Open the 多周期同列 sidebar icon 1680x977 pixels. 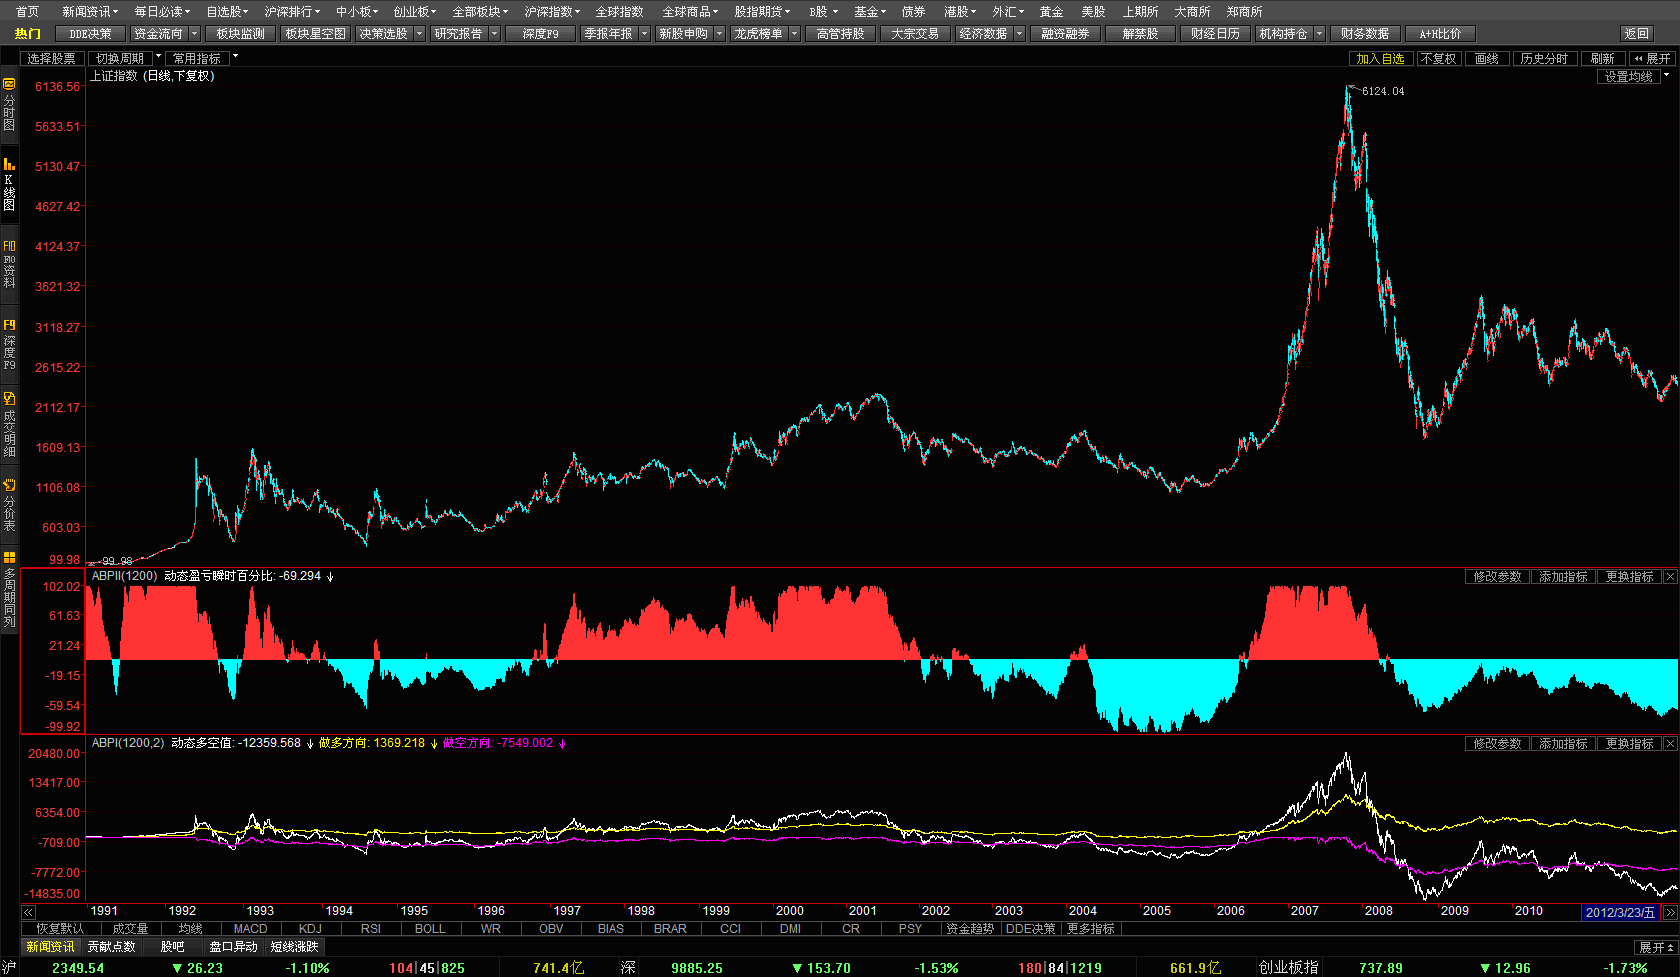(9, 590)
